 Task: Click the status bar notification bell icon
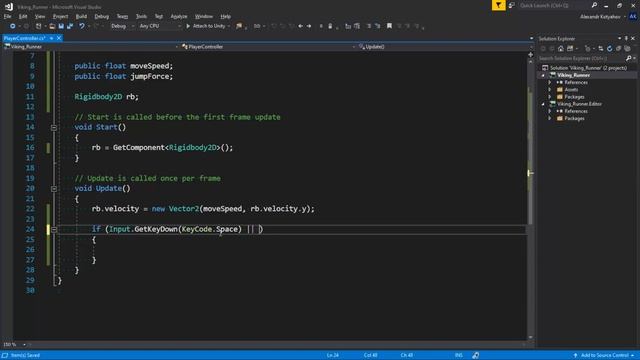tap(476, 355)
